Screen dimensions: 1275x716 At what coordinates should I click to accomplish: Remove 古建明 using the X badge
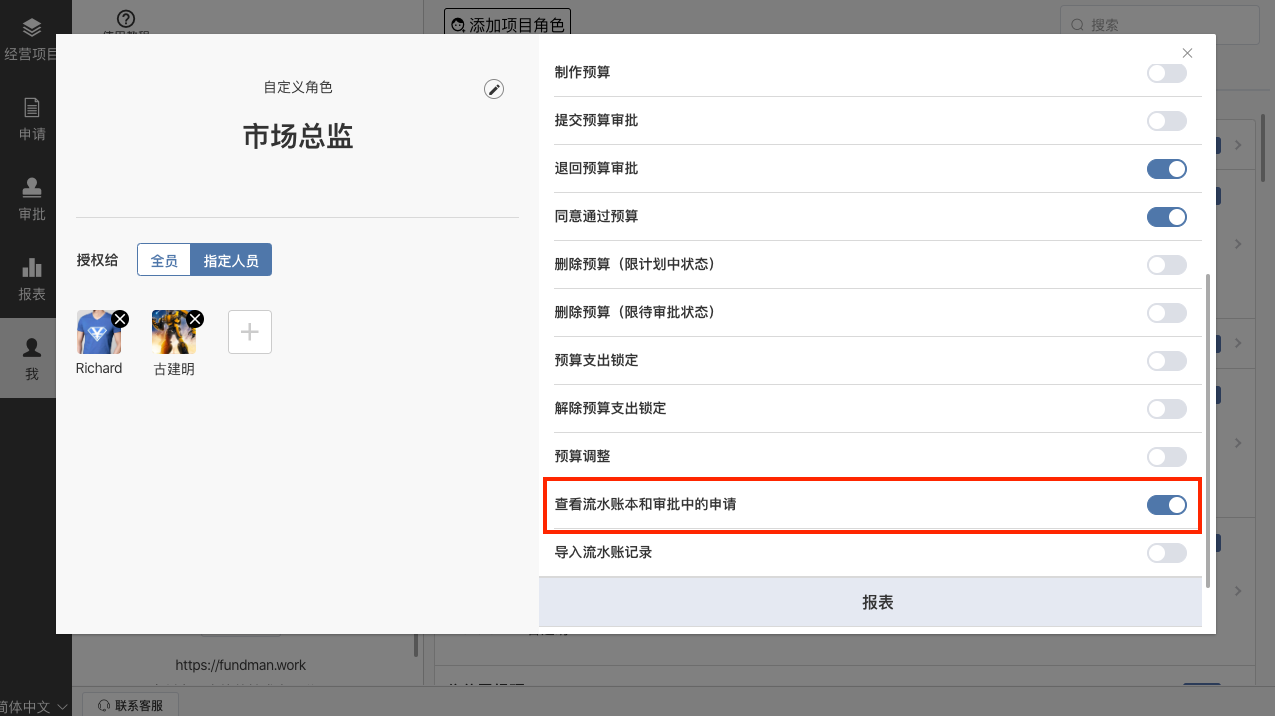tap(195, 319)
